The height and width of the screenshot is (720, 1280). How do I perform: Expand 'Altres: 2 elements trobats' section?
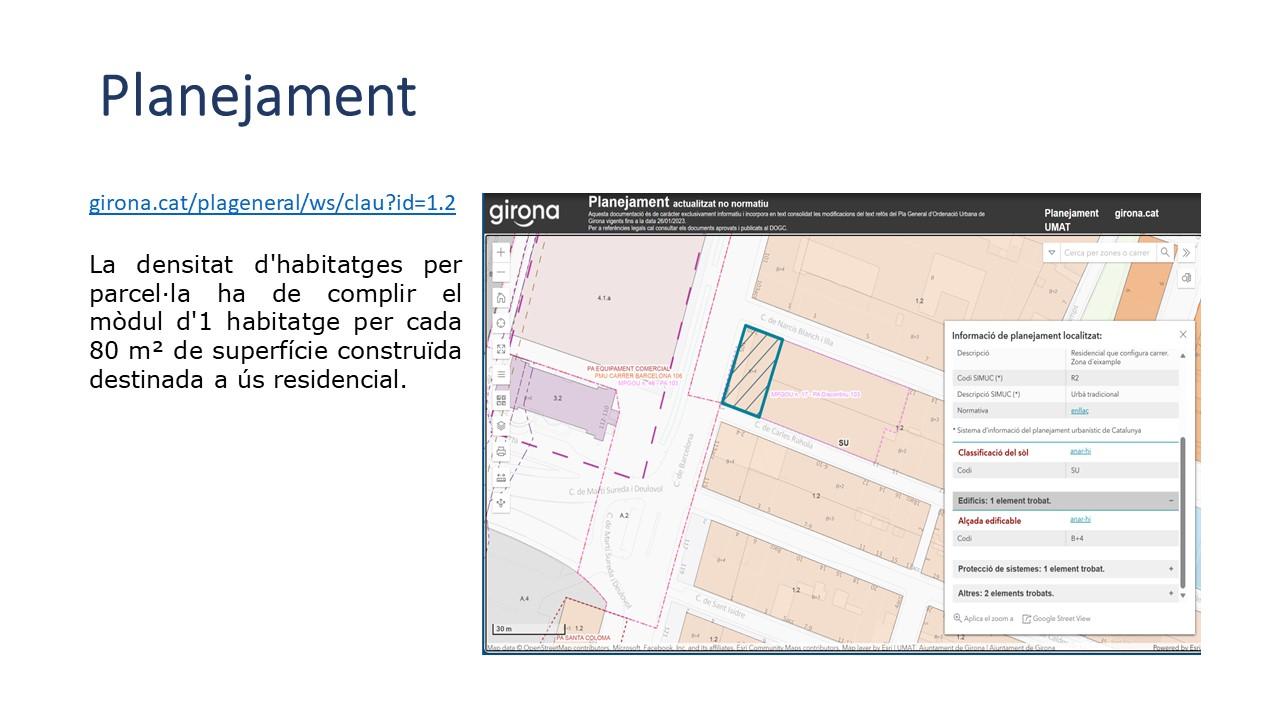point(1170,593)
